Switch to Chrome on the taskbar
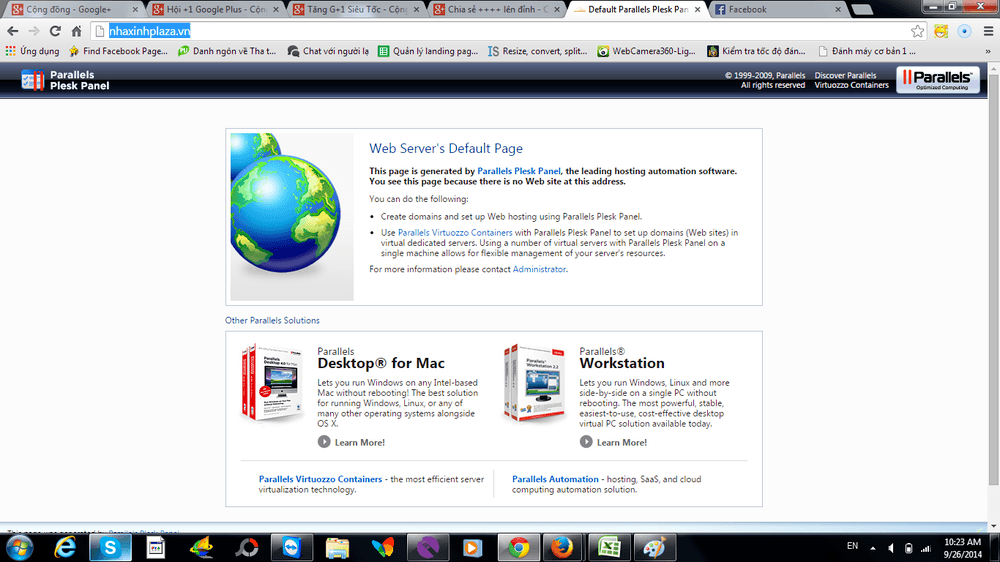The width and height of the screenshot is (1000, 562). click(518, 548)
